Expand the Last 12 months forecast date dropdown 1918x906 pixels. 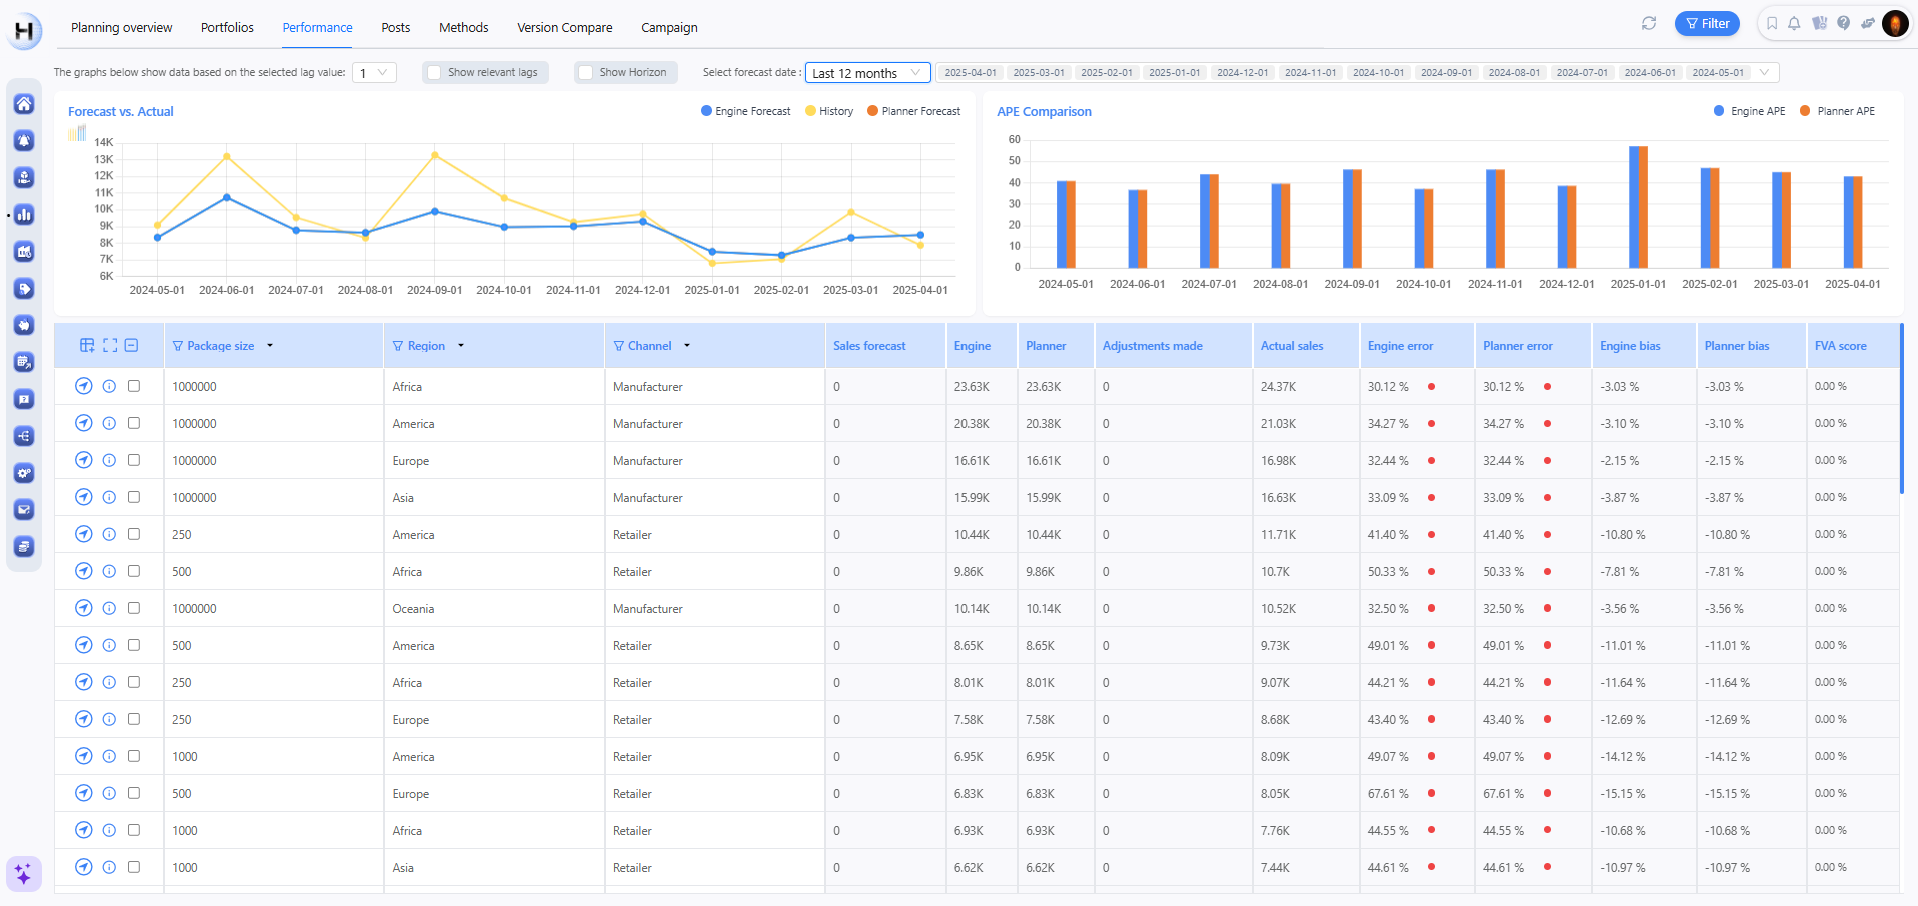[867, 72]
